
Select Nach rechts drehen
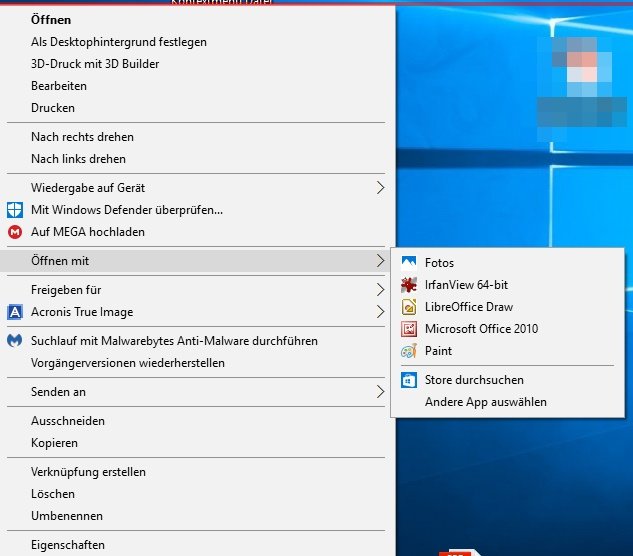click(x=196, y=137)
